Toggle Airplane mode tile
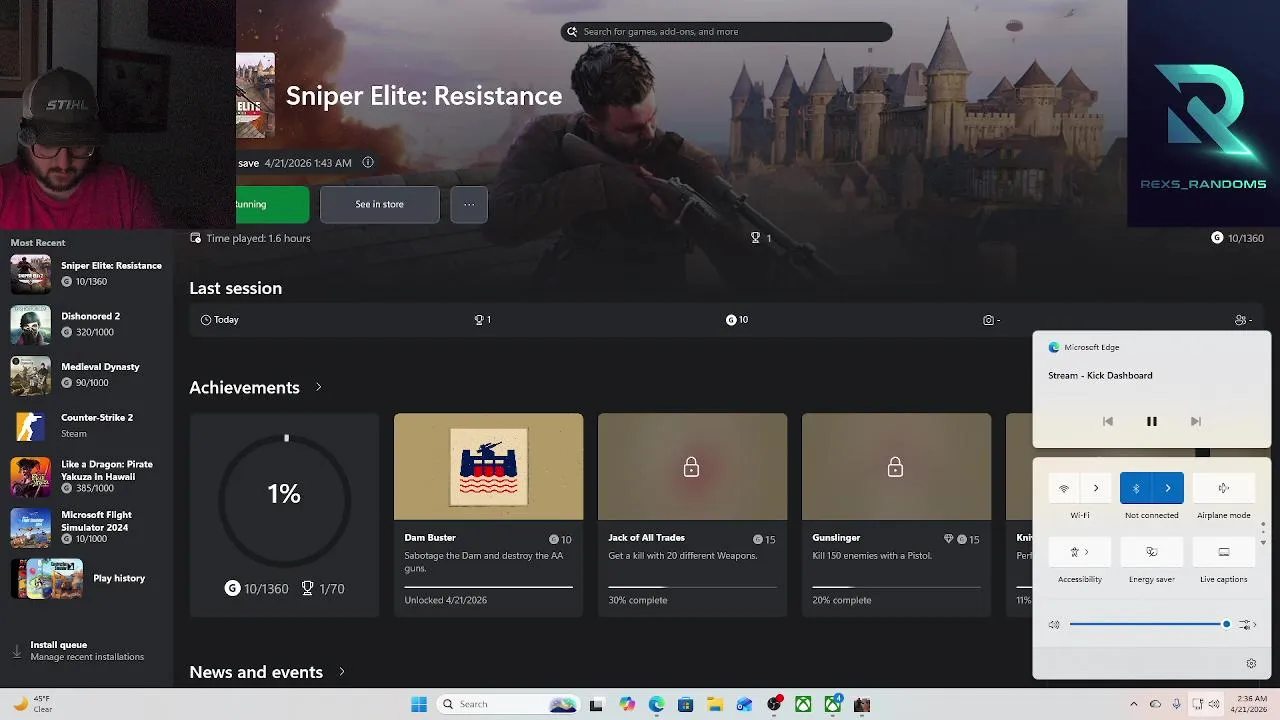 1223,488
